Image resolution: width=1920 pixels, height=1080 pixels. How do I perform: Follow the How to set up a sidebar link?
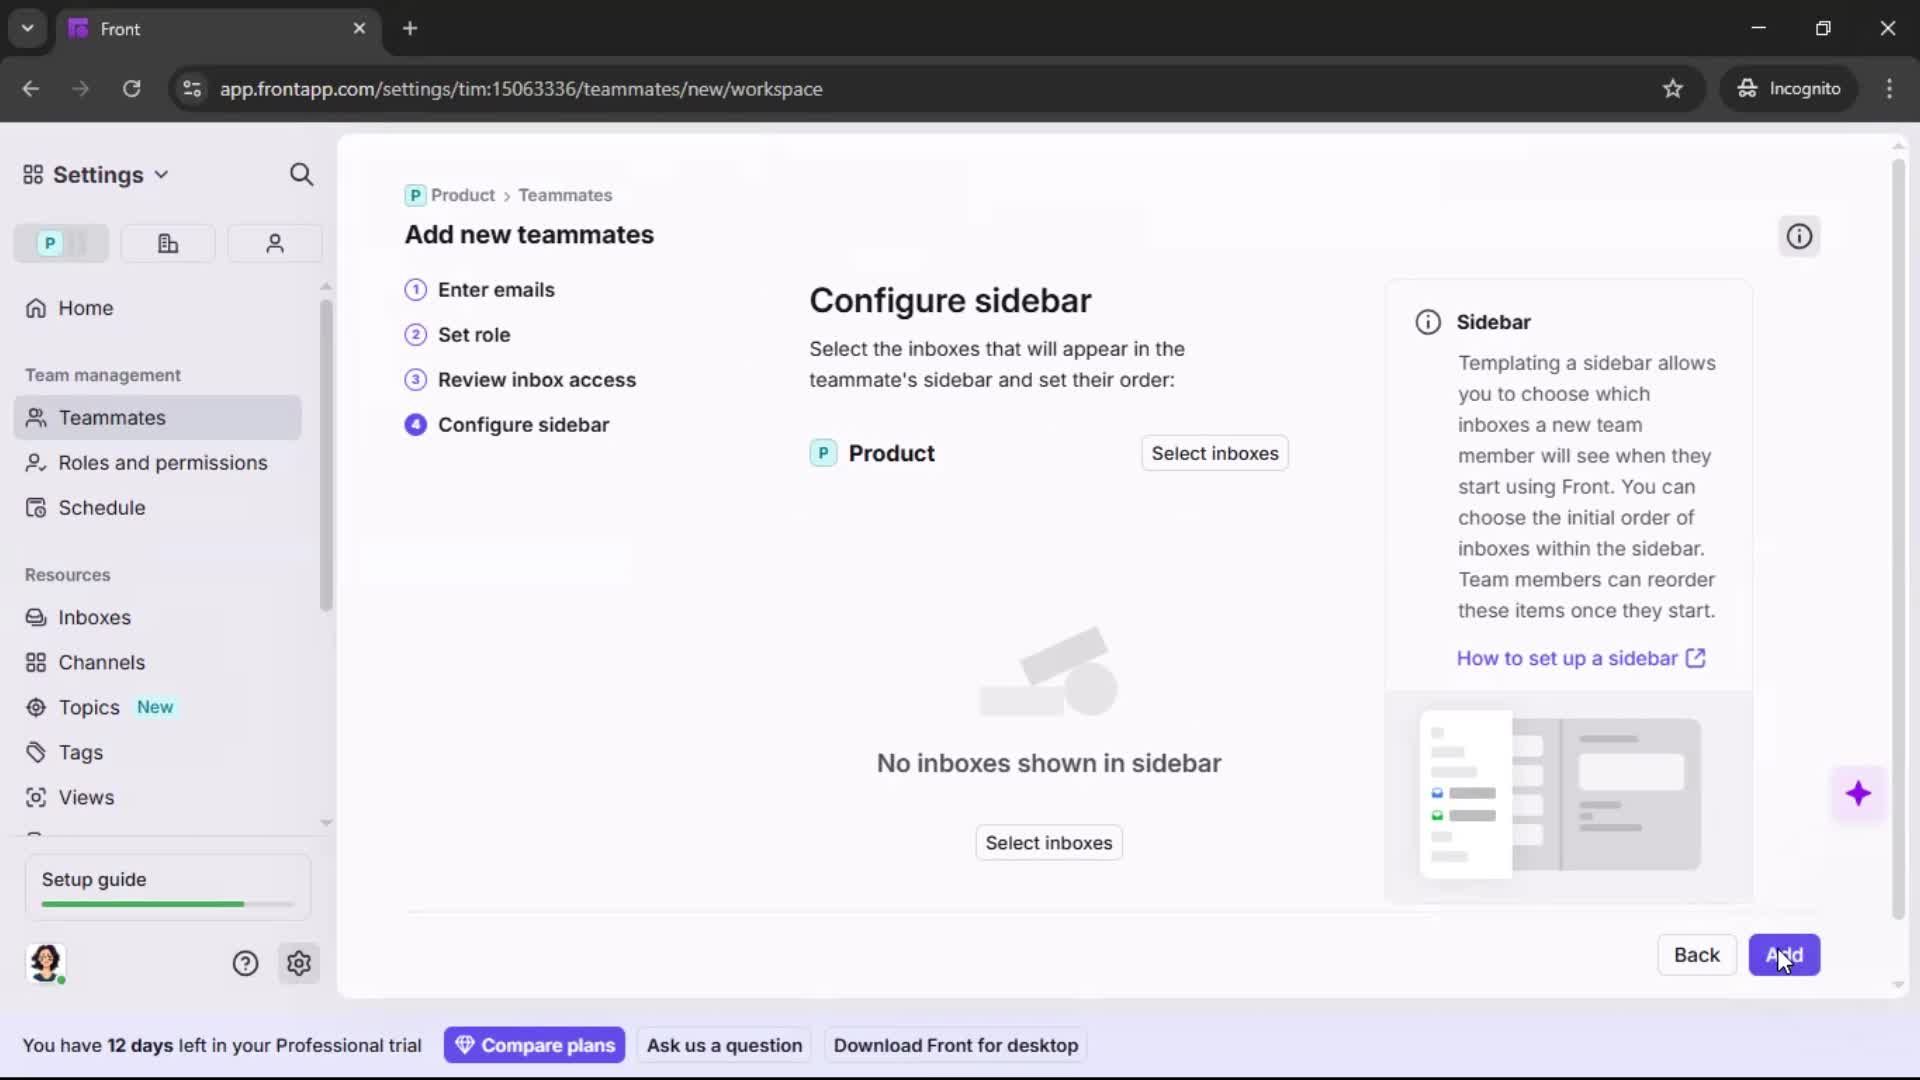[x=1568, y=658]
